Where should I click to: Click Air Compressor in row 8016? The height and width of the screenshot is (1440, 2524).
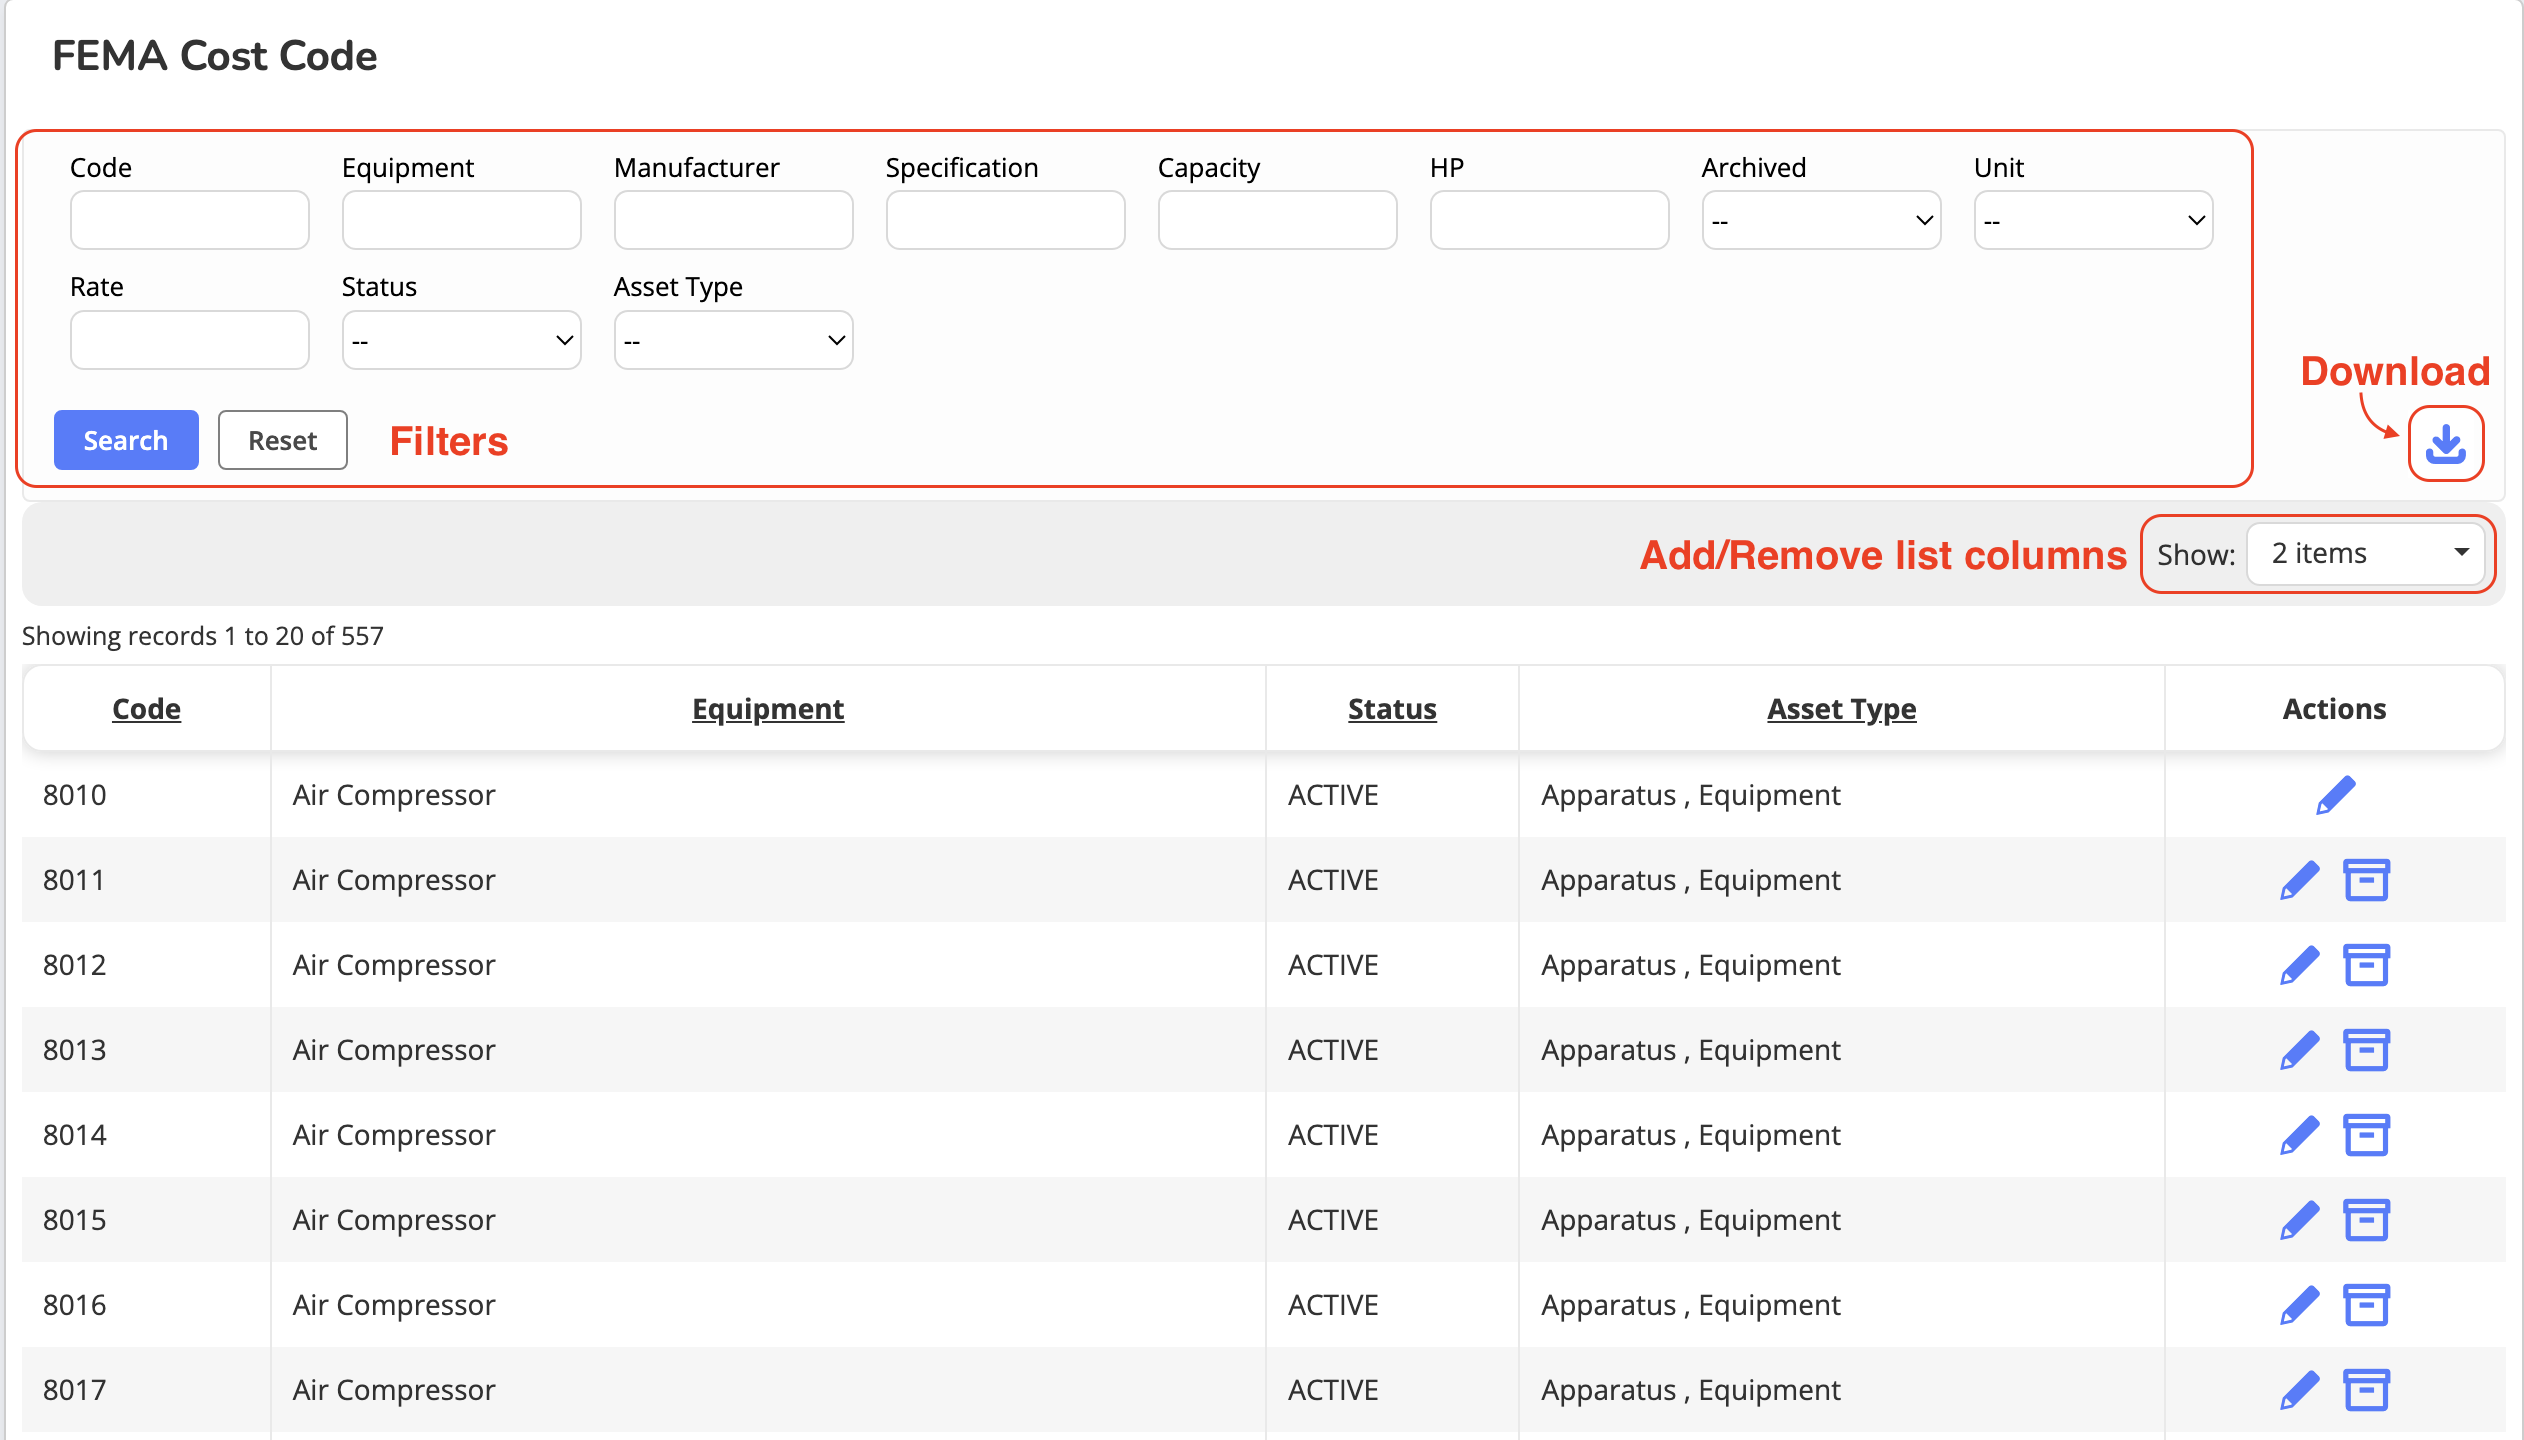[394, 1305]
